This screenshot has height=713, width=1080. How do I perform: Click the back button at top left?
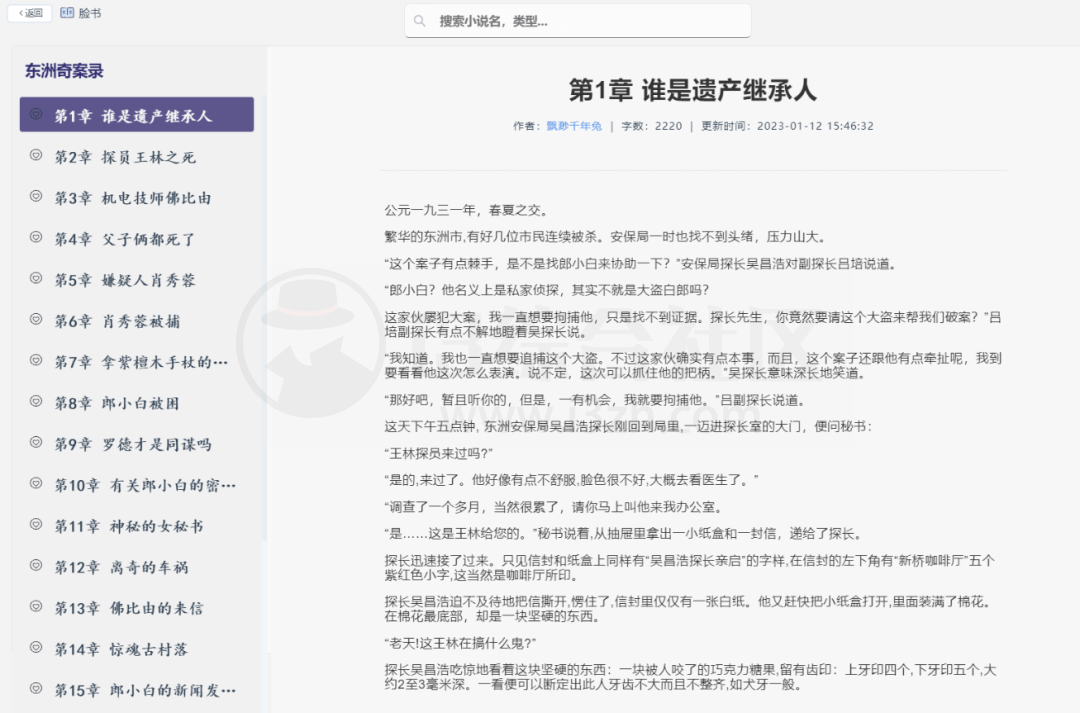[x=30, y=13]
